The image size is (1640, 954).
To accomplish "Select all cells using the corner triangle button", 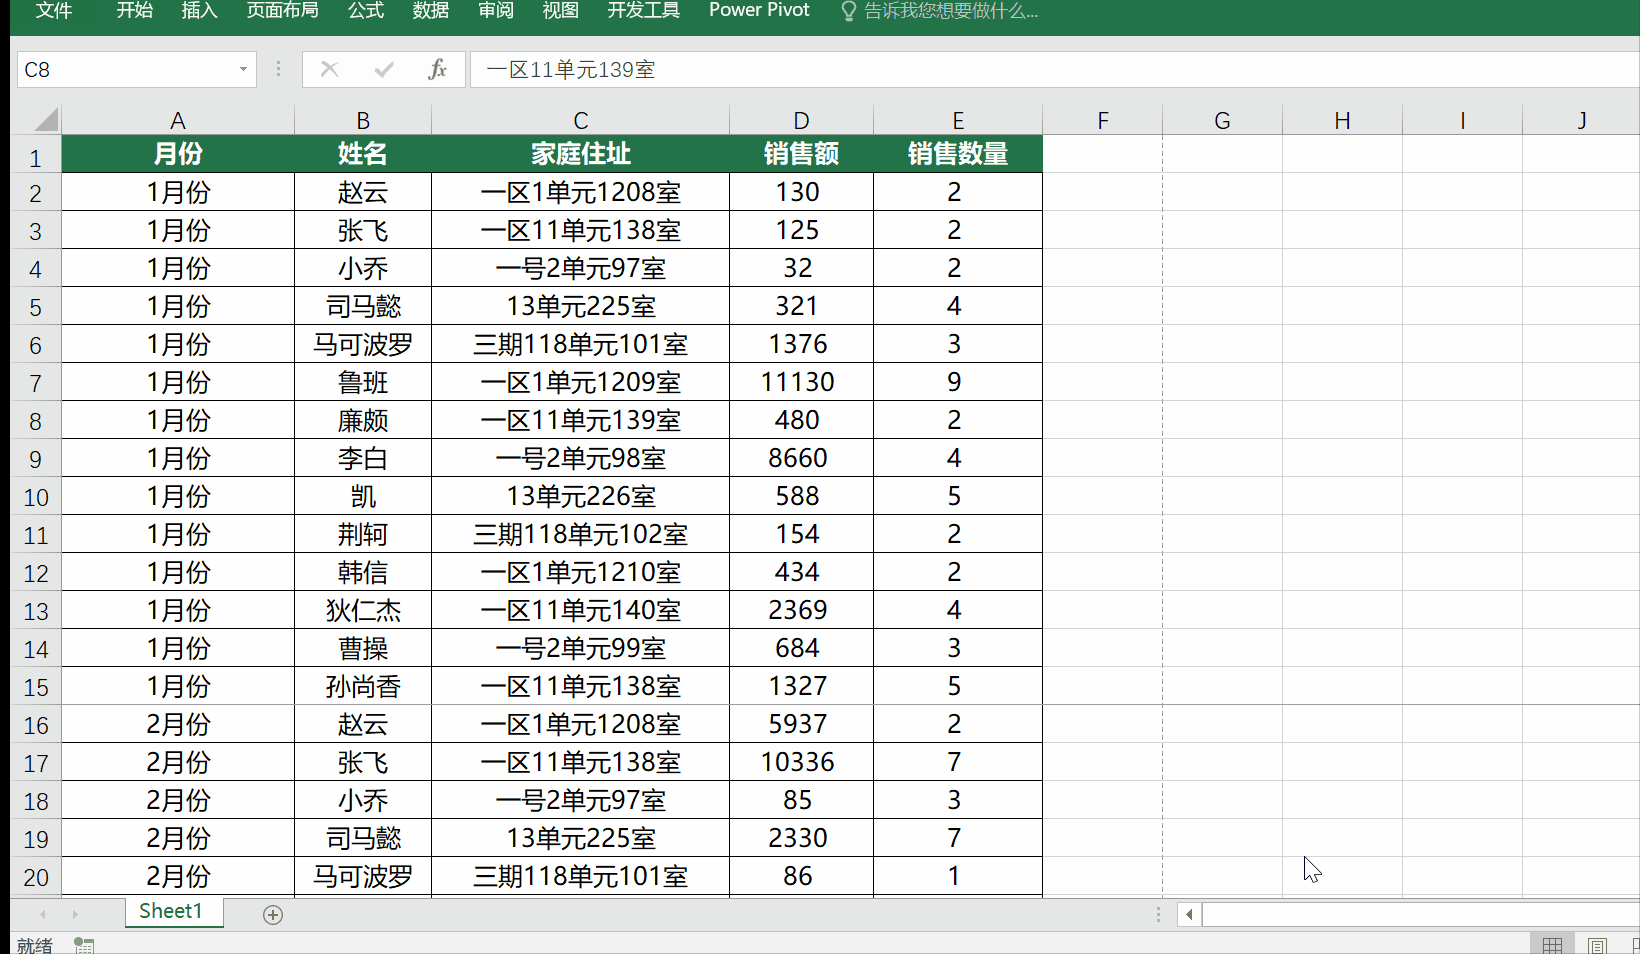I will click(42, 119).
